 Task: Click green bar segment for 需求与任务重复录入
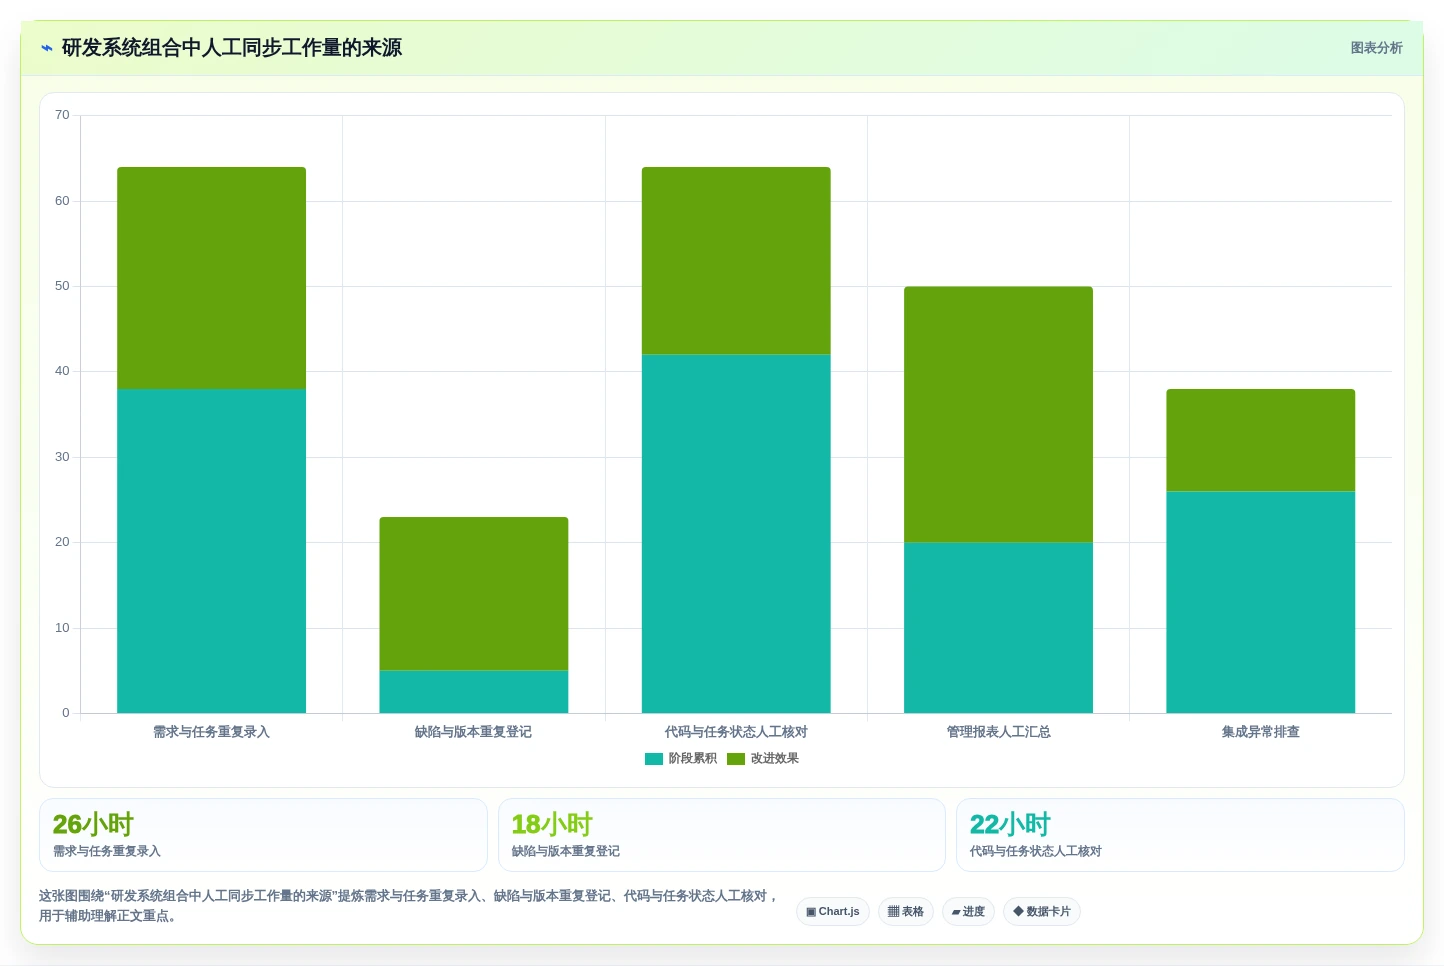coord(211,278)
